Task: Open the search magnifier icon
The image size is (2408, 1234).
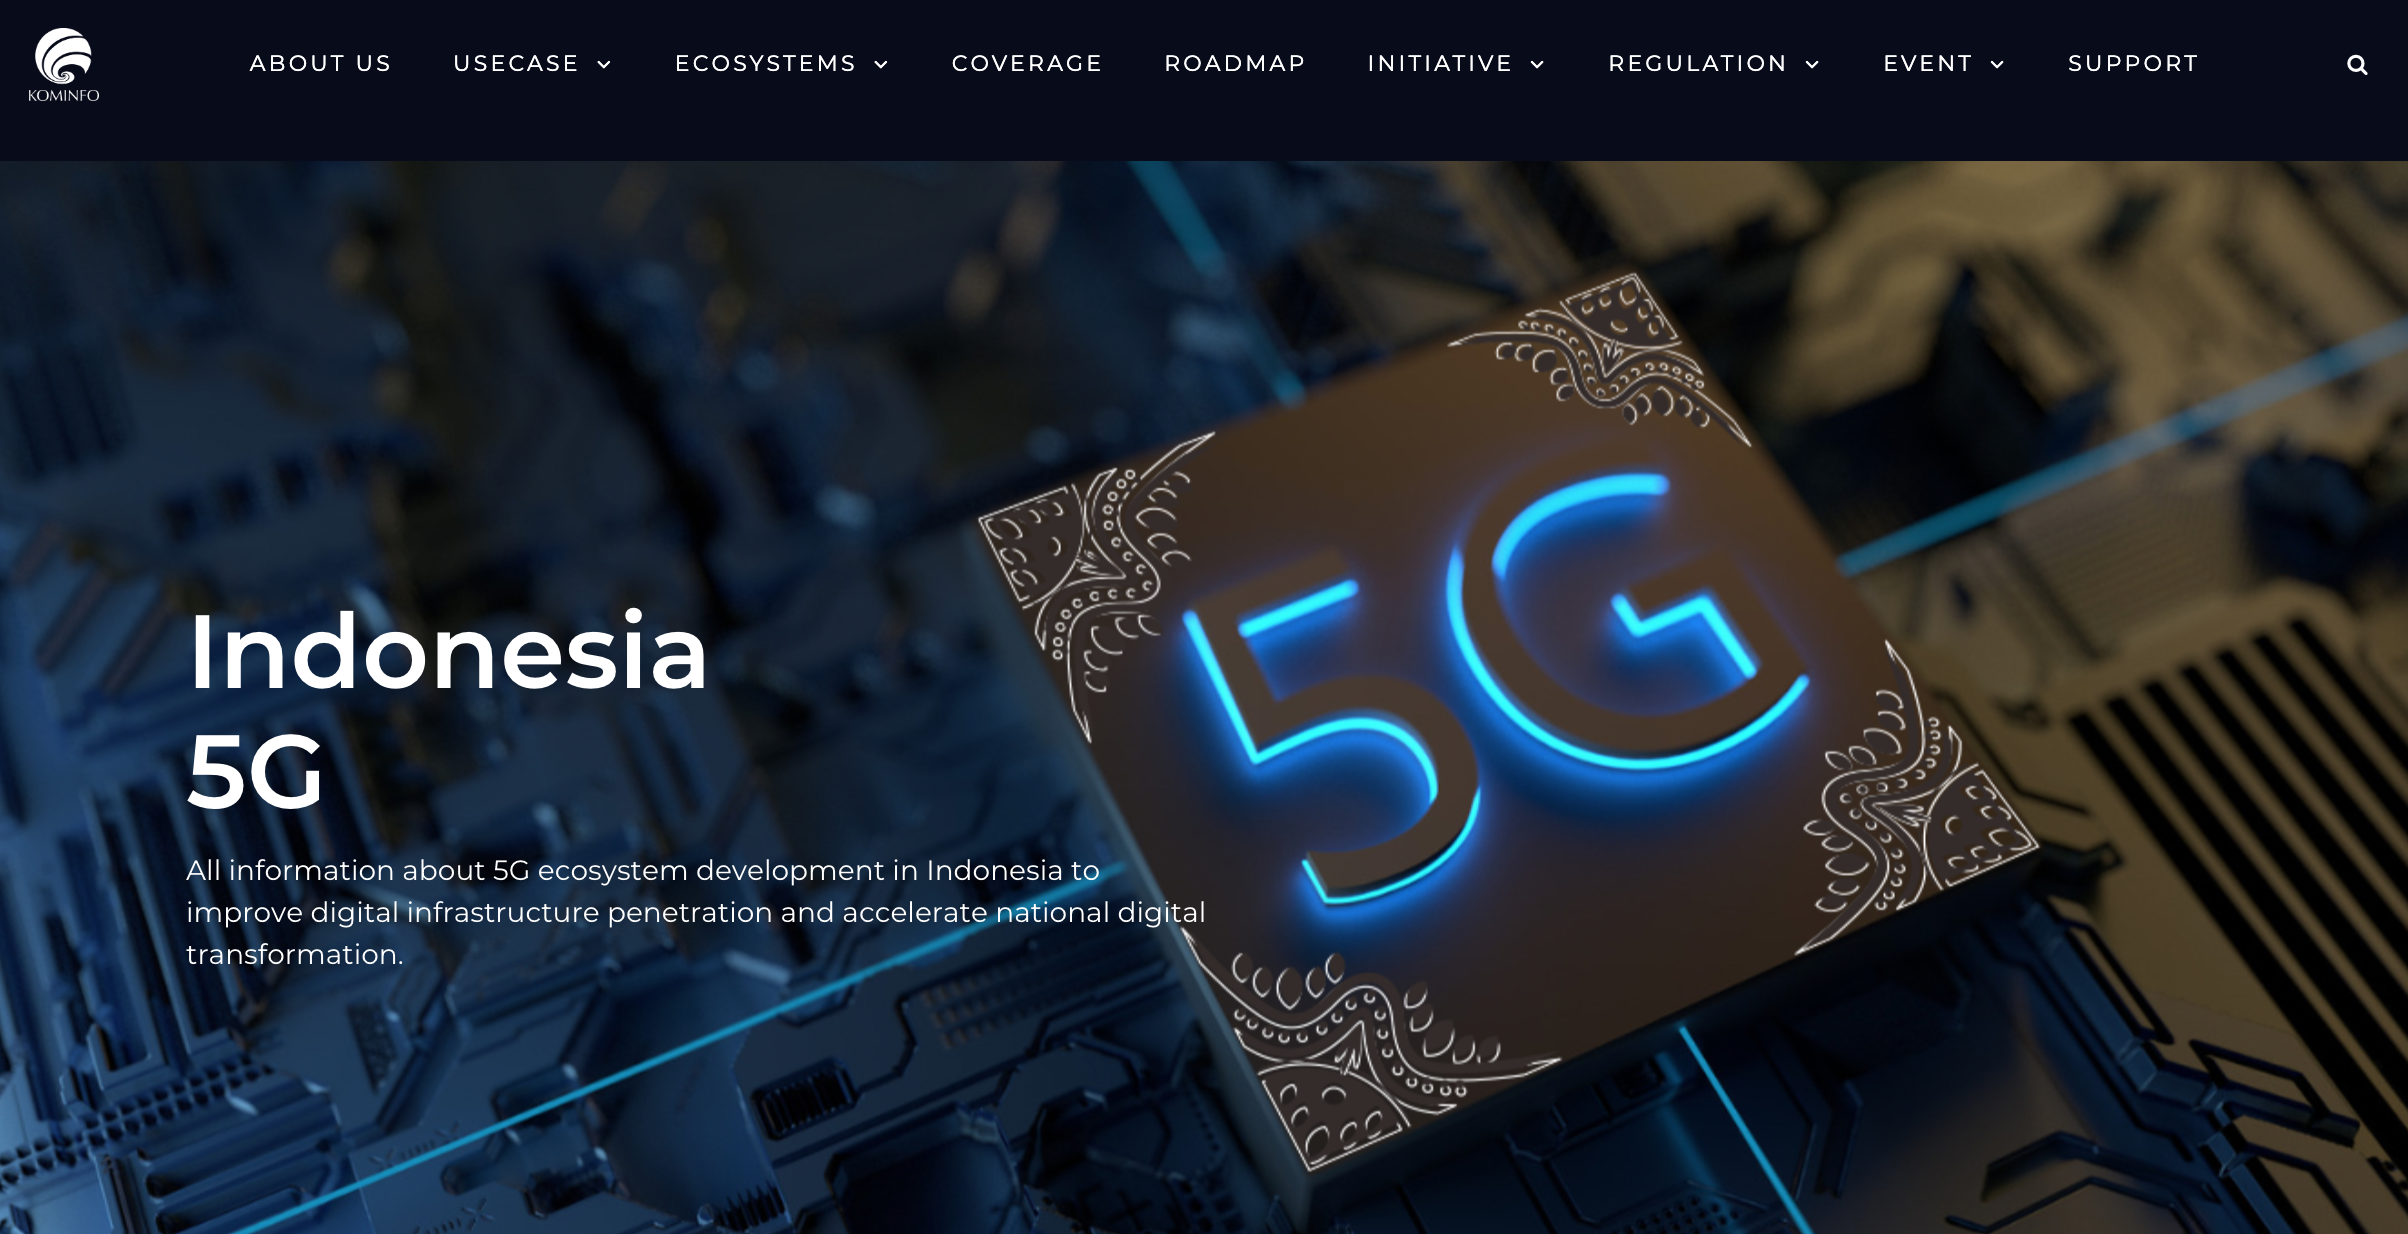Action: click(x=2357, y=65)
